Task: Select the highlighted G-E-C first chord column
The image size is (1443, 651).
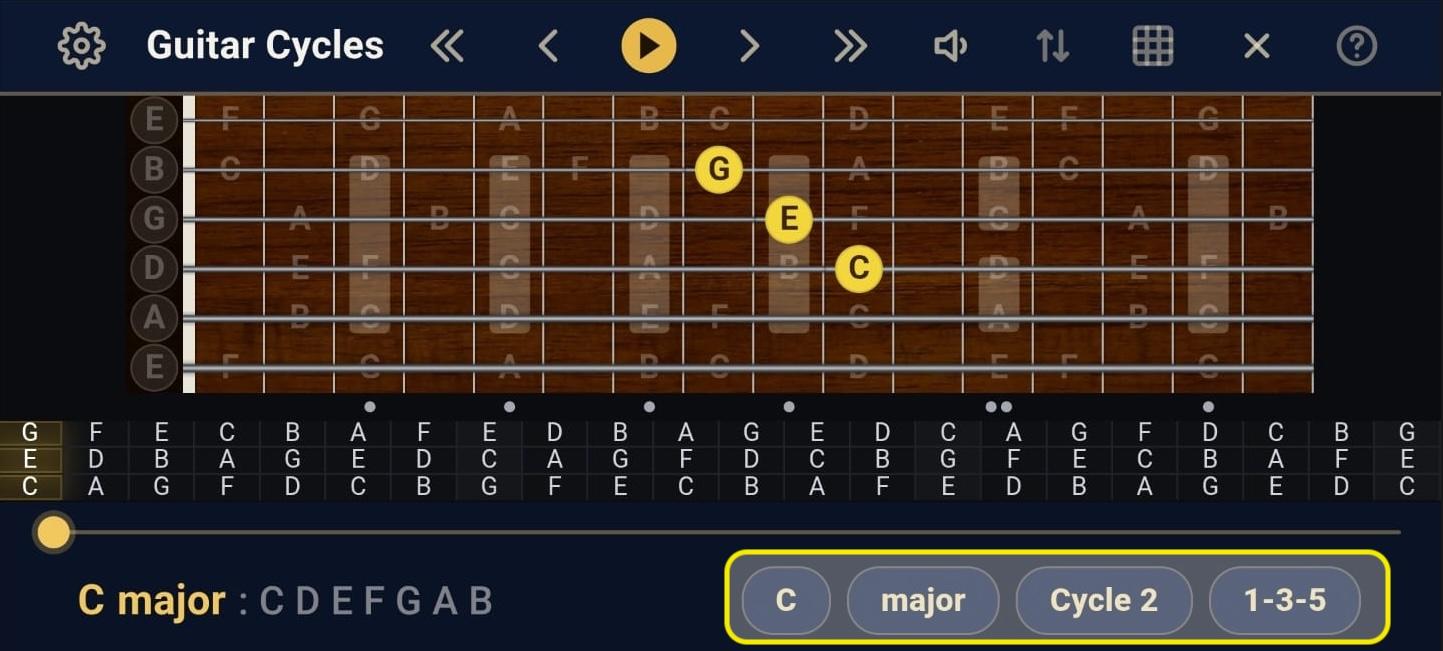Action: [x=30, y=460]
